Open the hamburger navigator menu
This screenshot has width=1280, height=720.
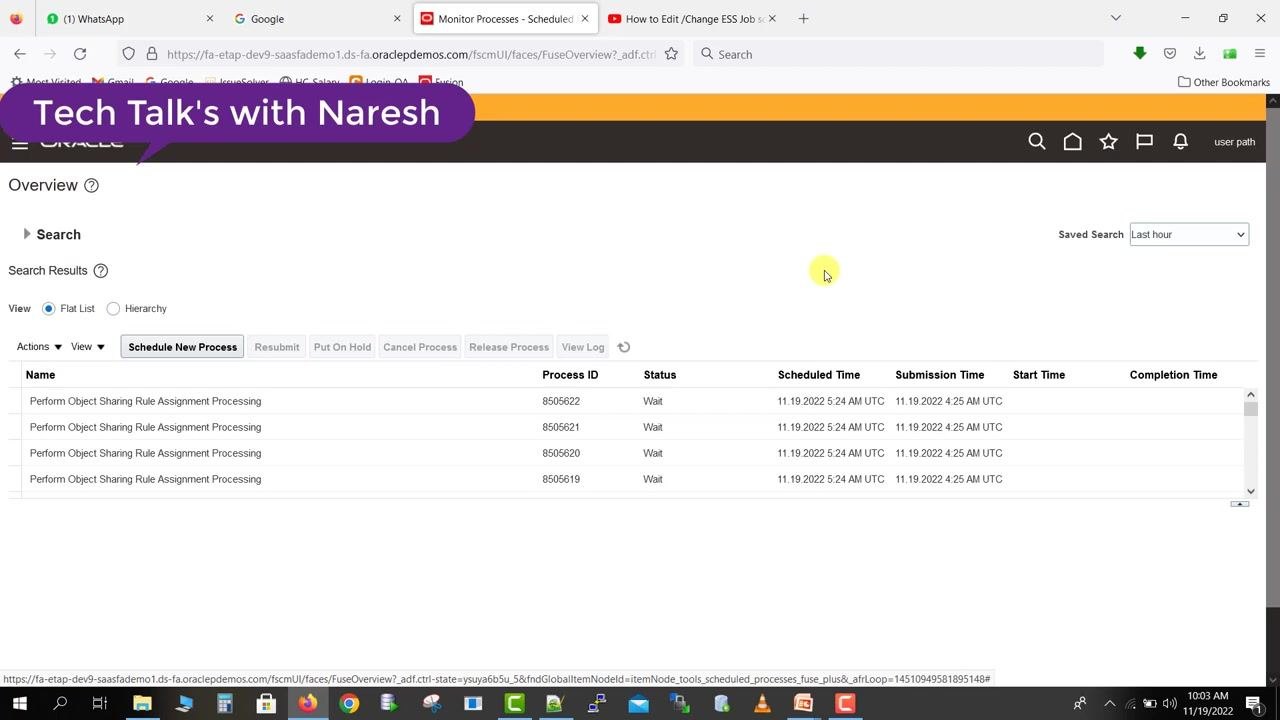click(19, 144)
